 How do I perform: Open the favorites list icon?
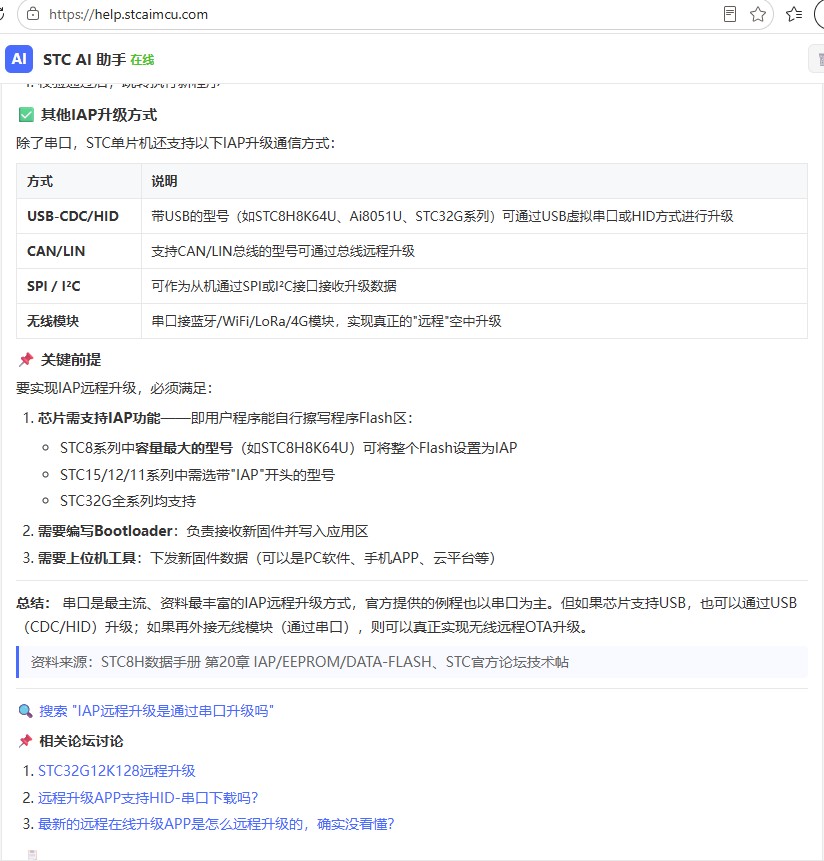pyautogui.click(x=794, y=14)
